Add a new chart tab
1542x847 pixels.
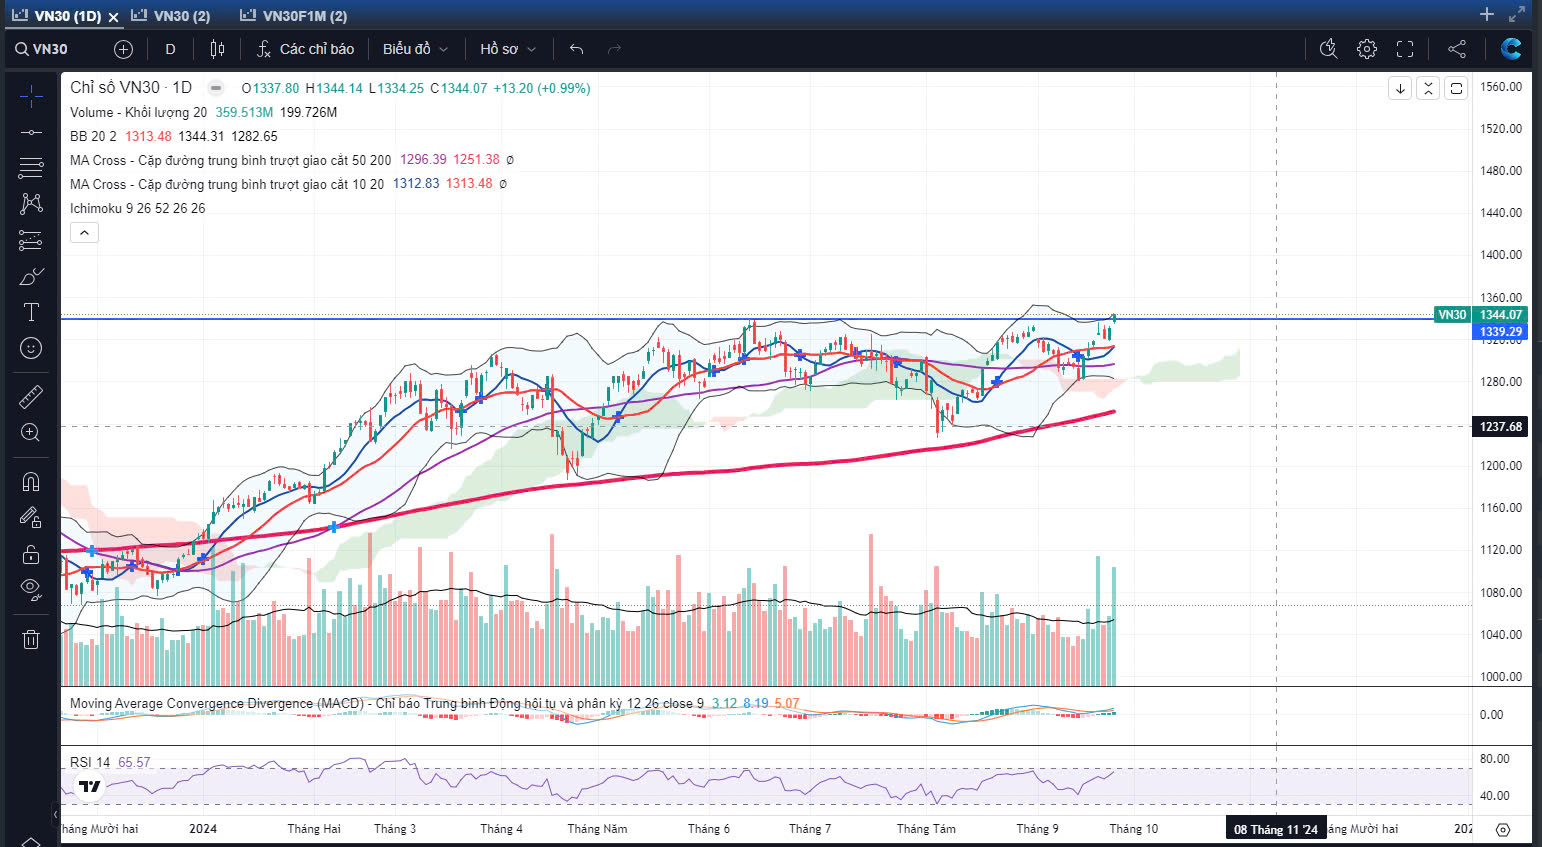(x=1486, y=14)
